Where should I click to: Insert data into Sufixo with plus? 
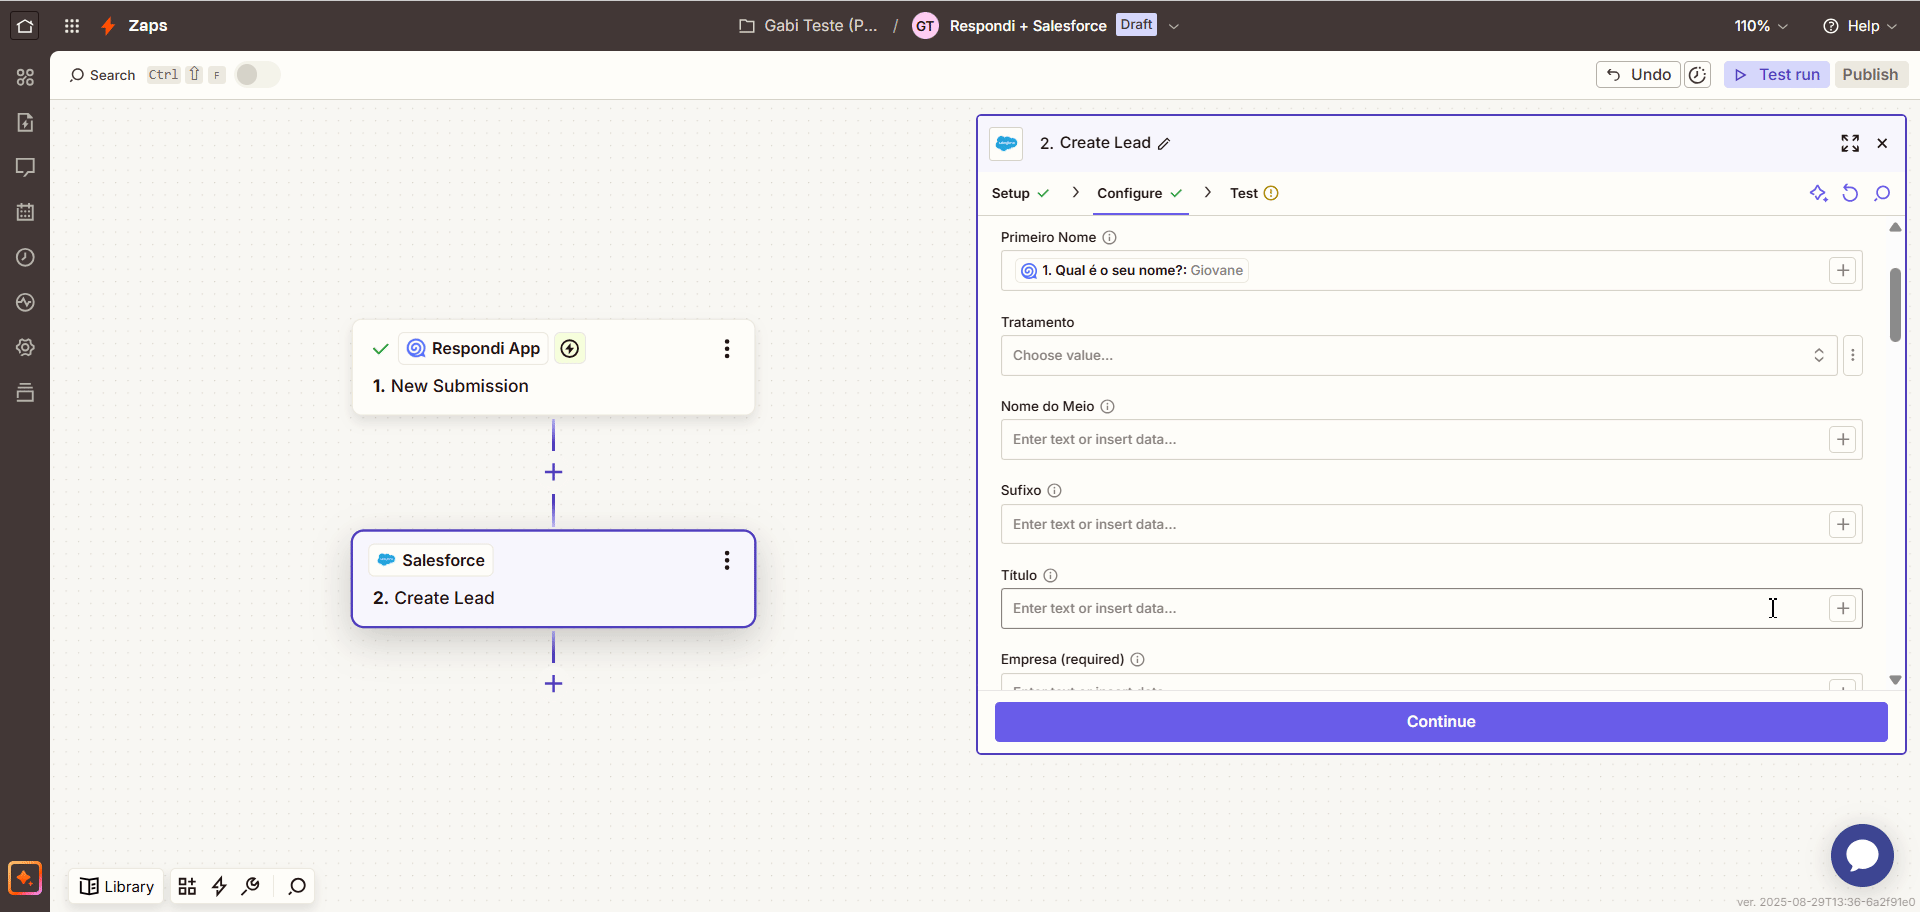tap(1842, 524)
